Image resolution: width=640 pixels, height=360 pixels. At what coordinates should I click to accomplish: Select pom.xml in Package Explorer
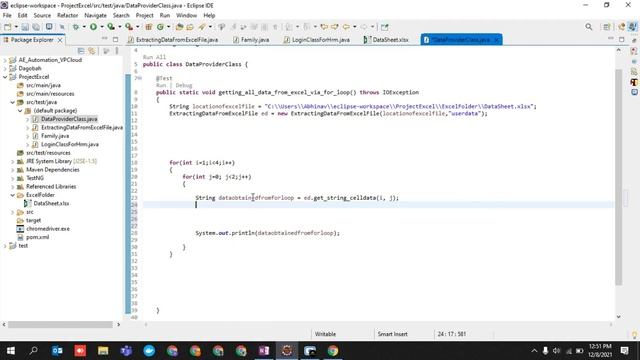[38, 237]
